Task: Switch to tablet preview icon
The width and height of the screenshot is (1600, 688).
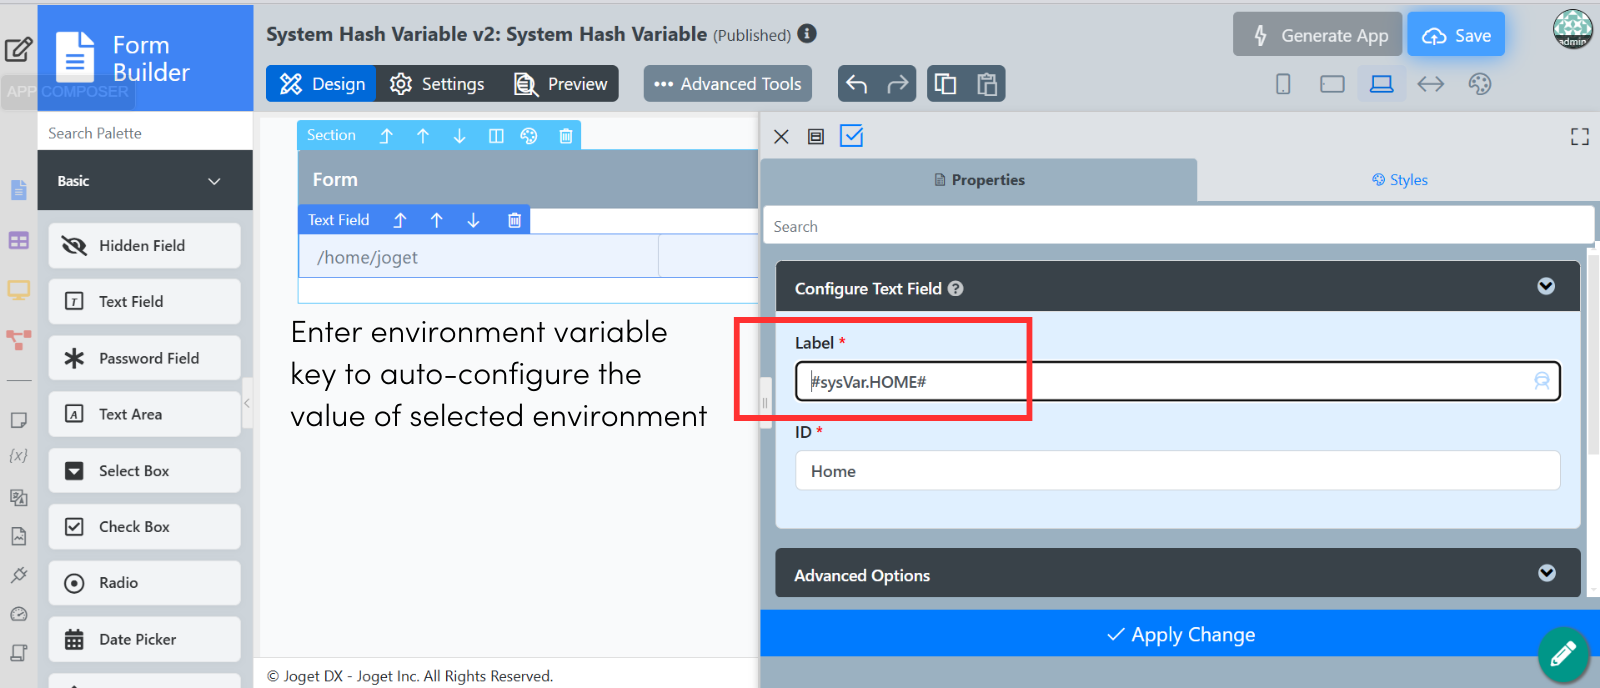Action: tap(1332, 84)
